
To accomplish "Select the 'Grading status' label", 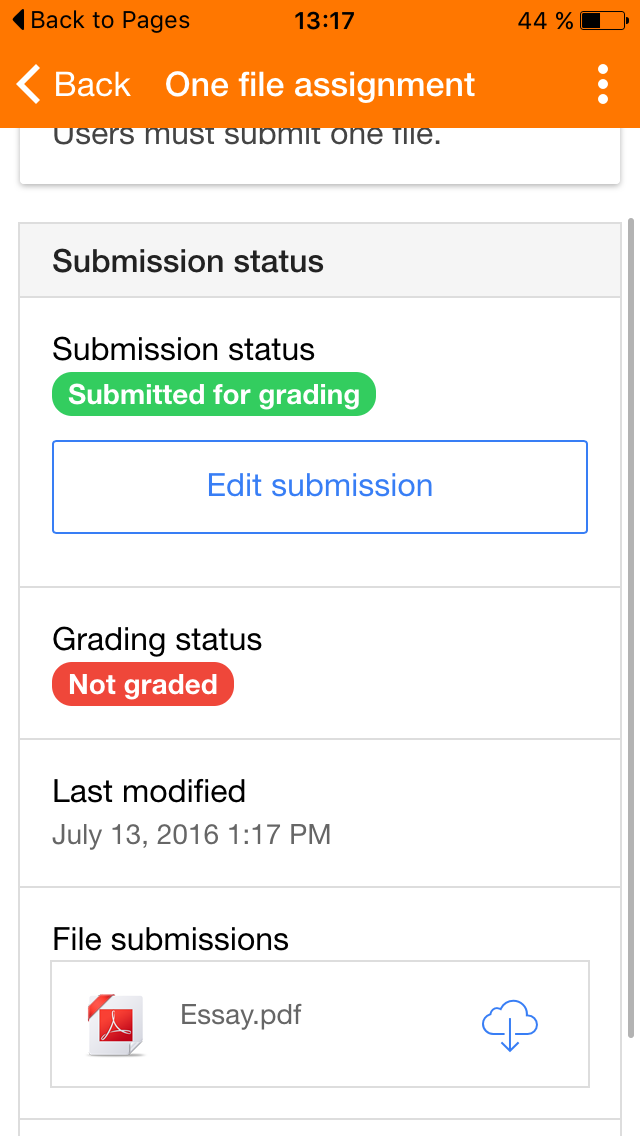I will point(157,640).
